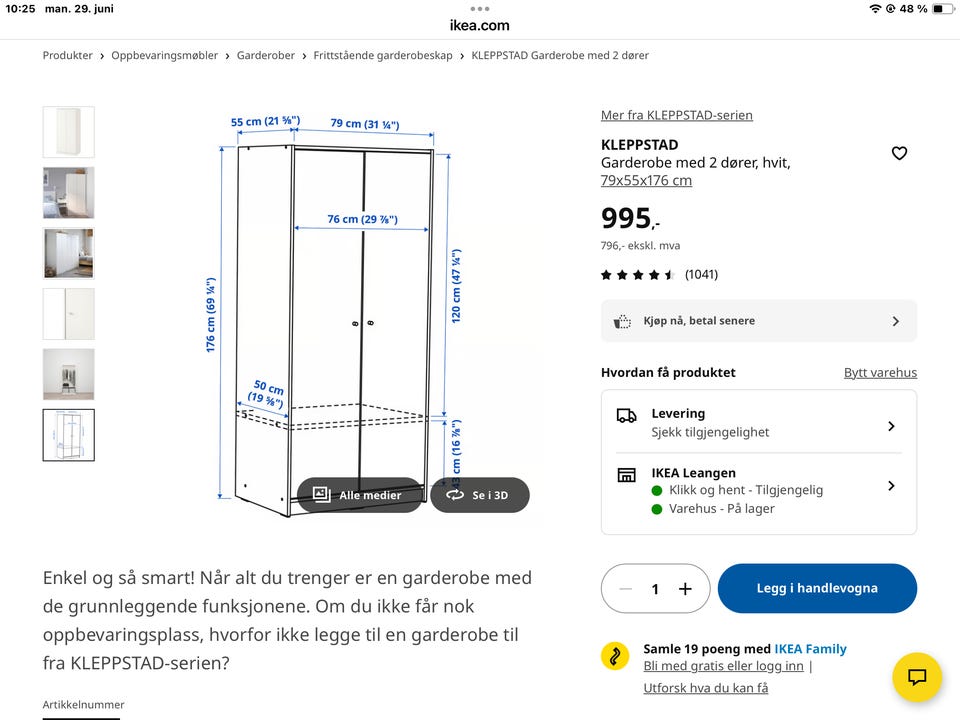This screenshot has height=720, width=960.
Task: Open Mer fra KLEPPSTAD-serien link
Action: click(x=677, y=115)
